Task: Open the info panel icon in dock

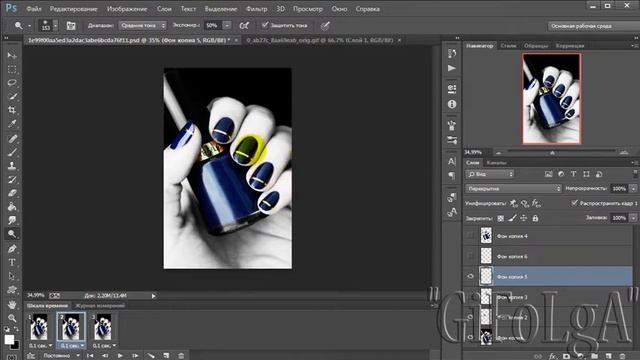Action: [452, 104]
